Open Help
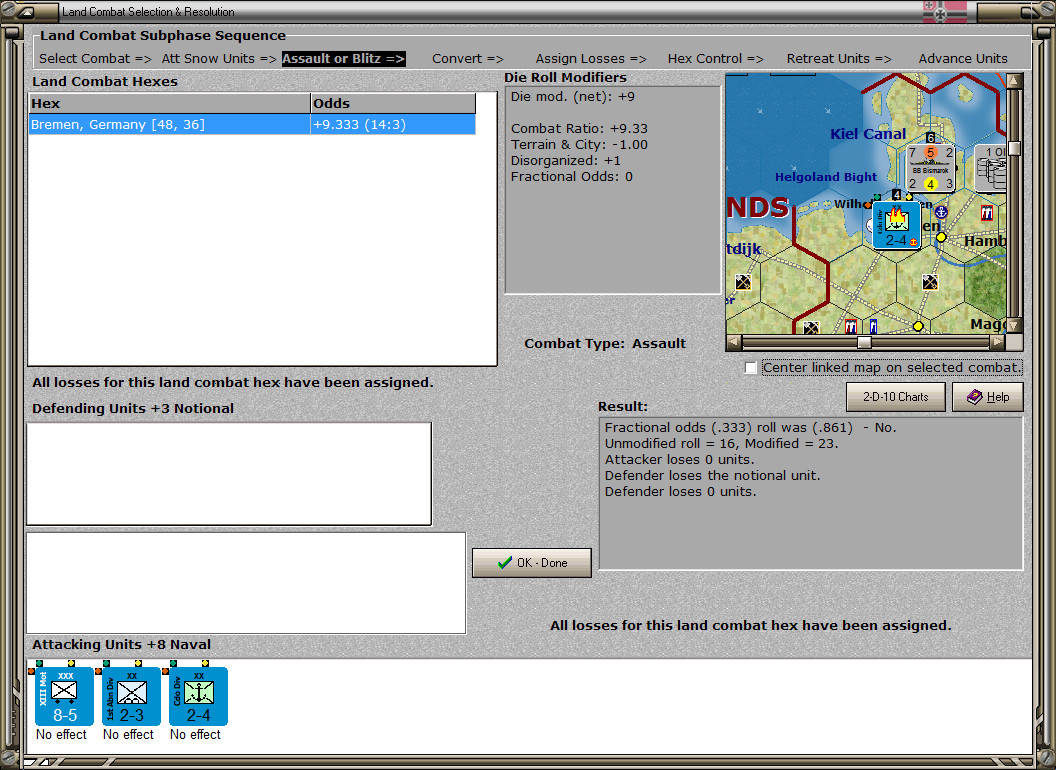Viewport: 1056px width, 770px height. click(x=988, y=397)
